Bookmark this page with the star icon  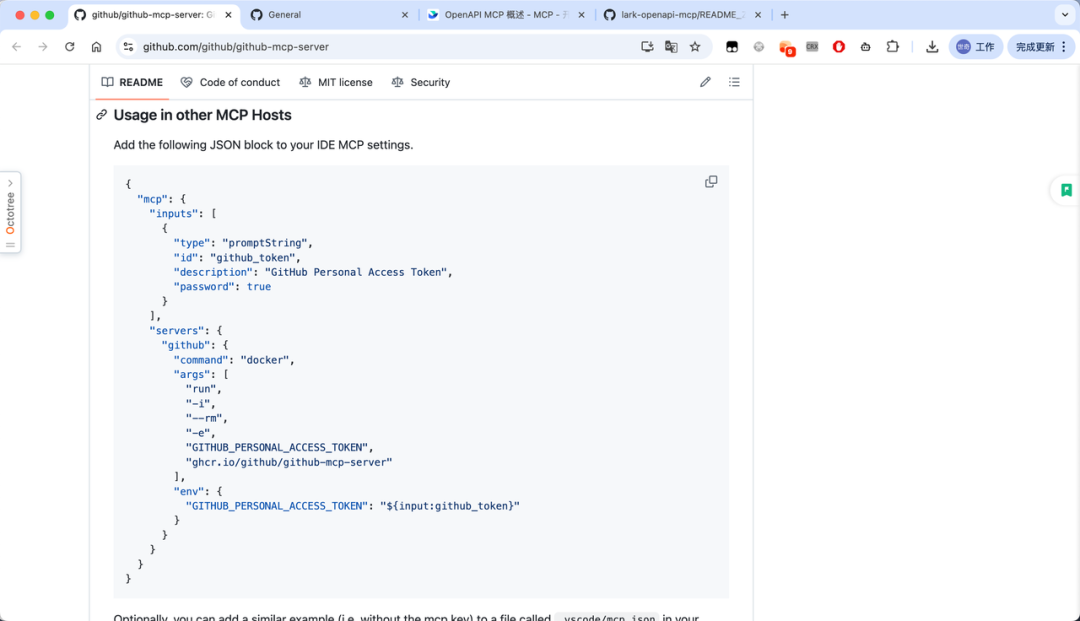click(x=695, y=47)
